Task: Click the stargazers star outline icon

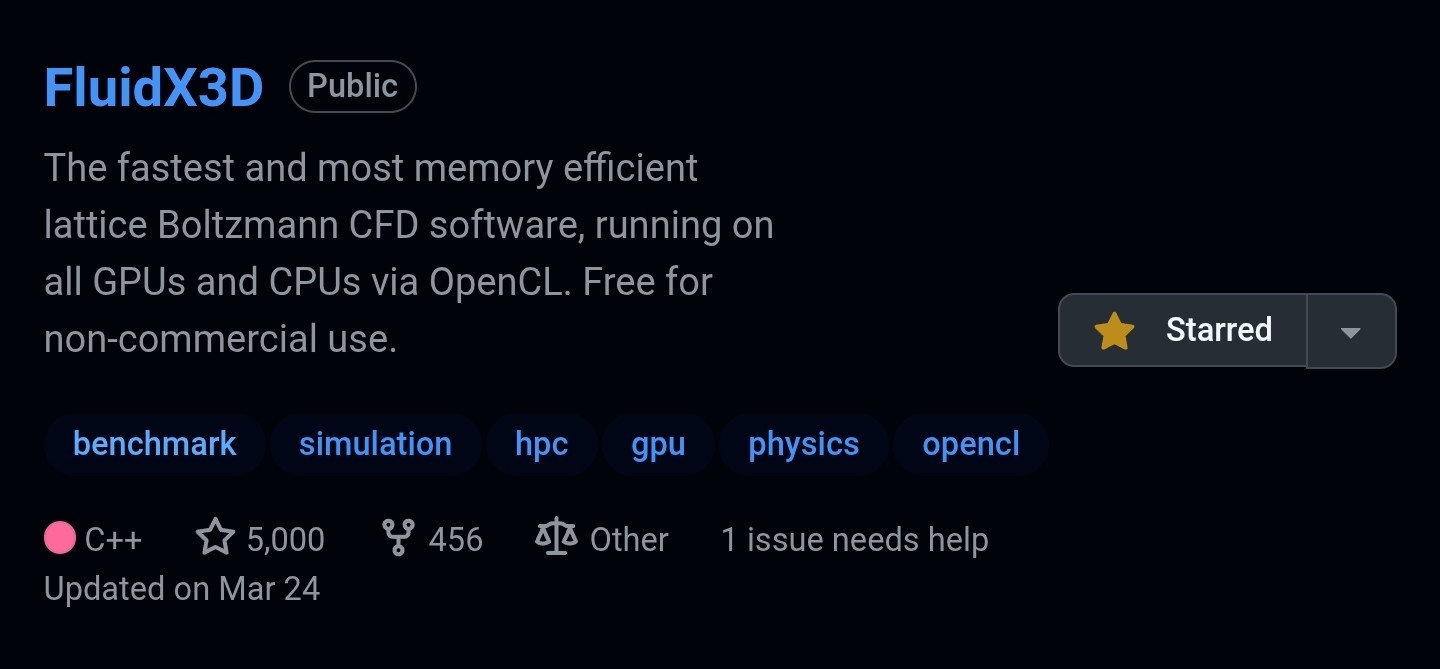Action: click(x=215, y=538)
